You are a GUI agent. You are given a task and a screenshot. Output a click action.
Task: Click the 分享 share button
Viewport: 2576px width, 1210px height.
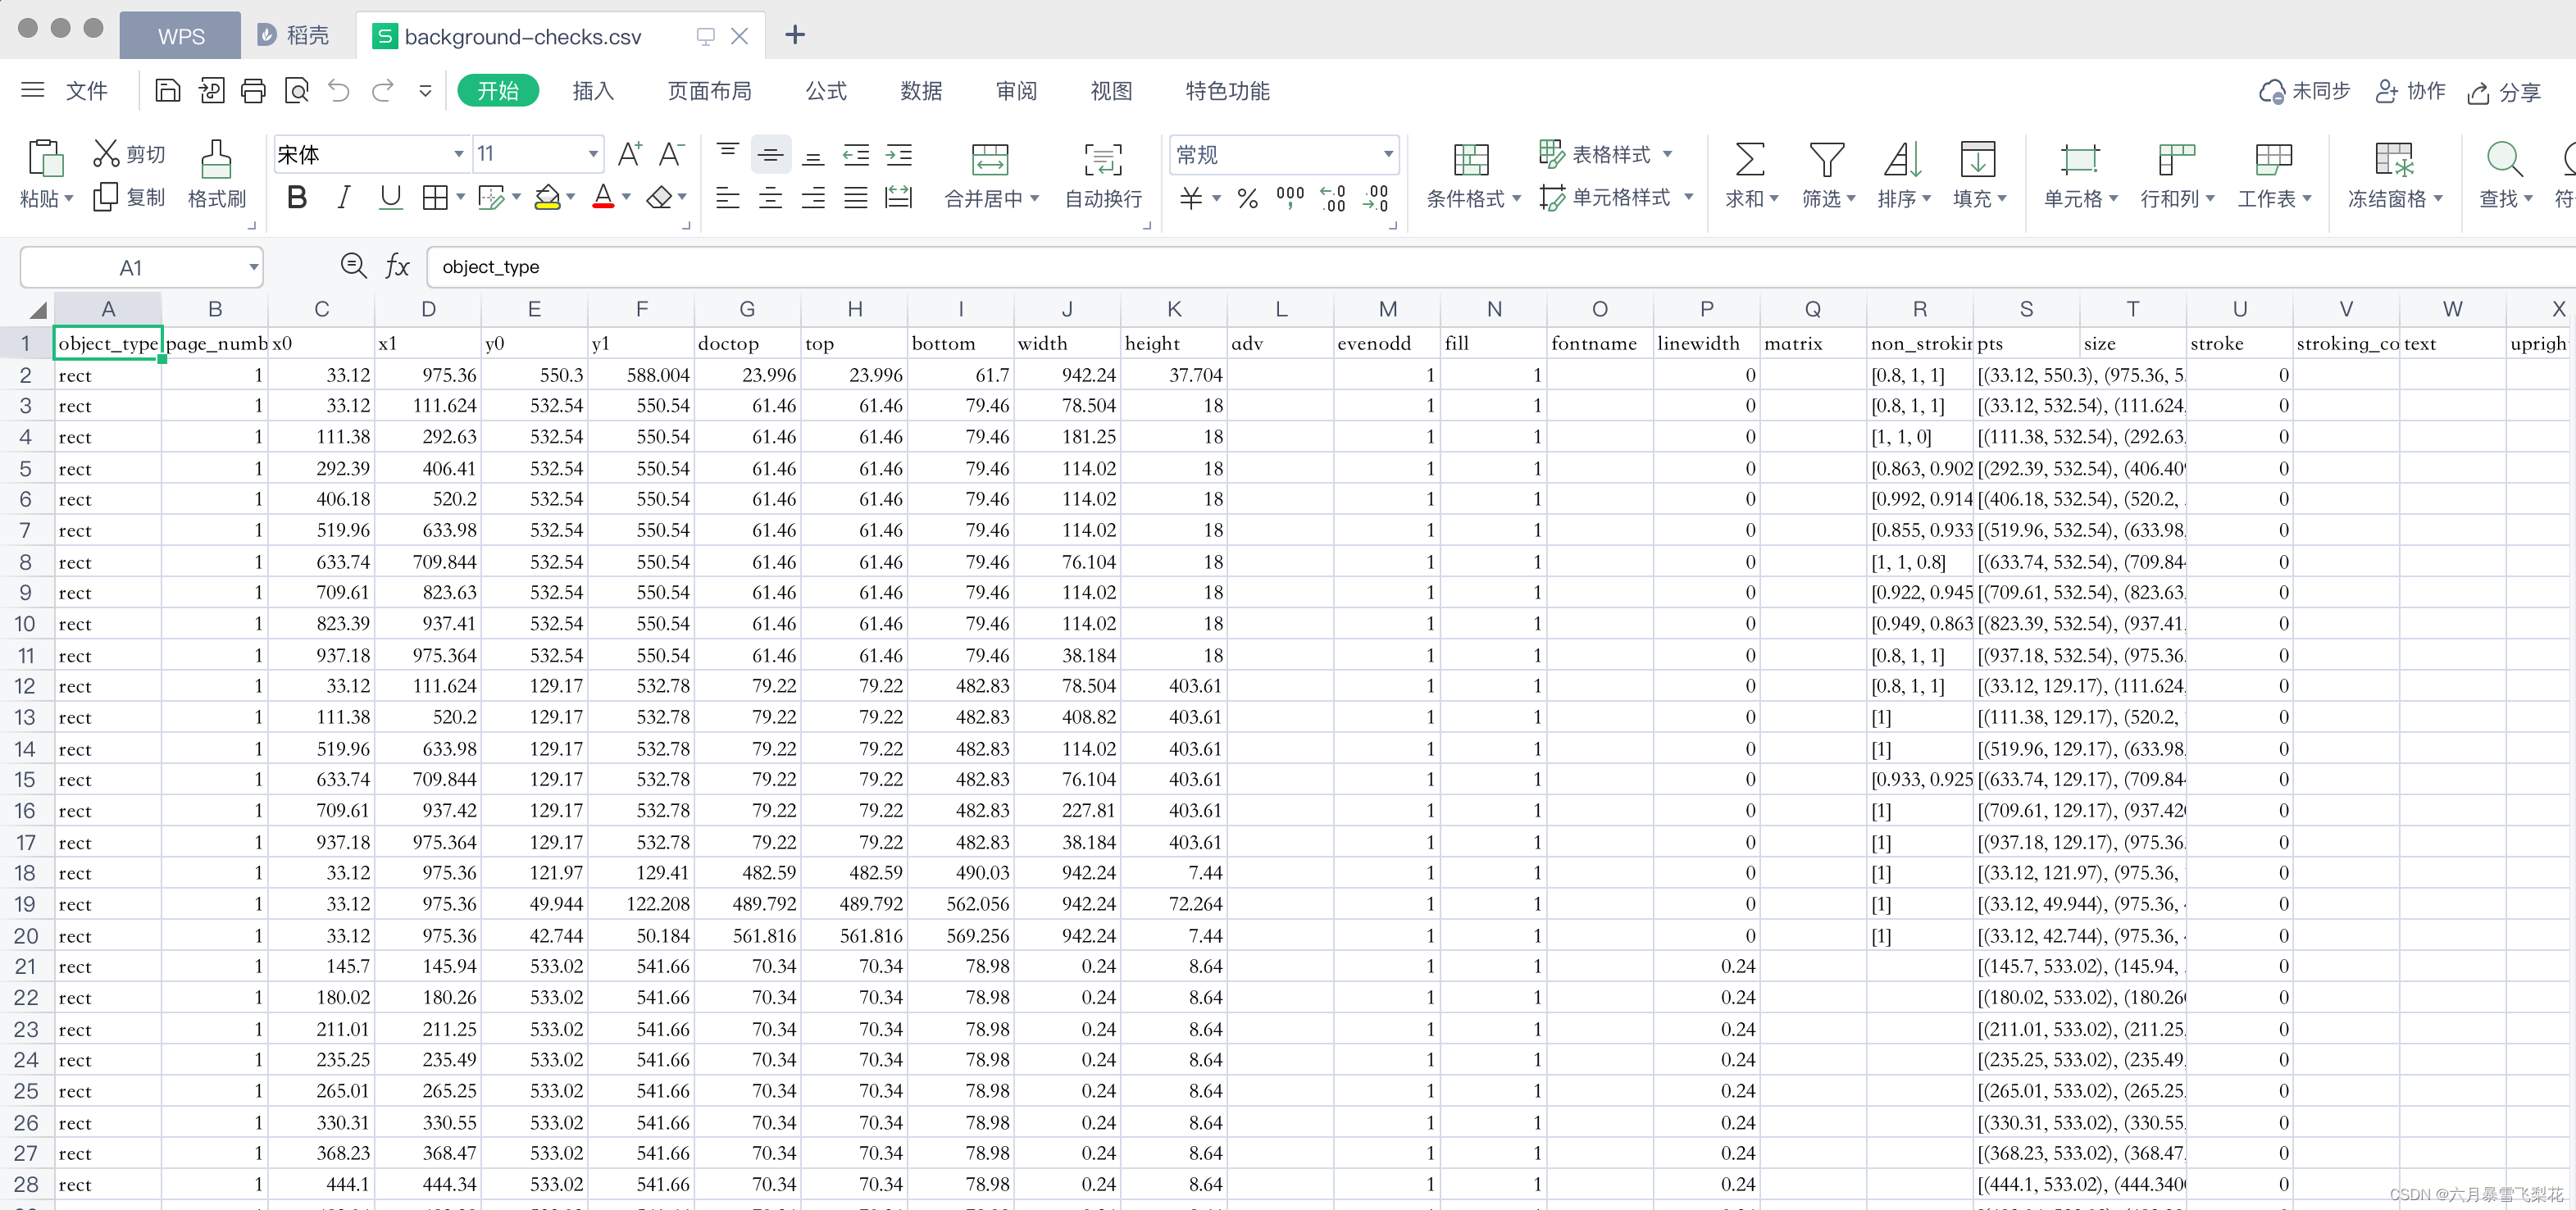coord(2504,92)
